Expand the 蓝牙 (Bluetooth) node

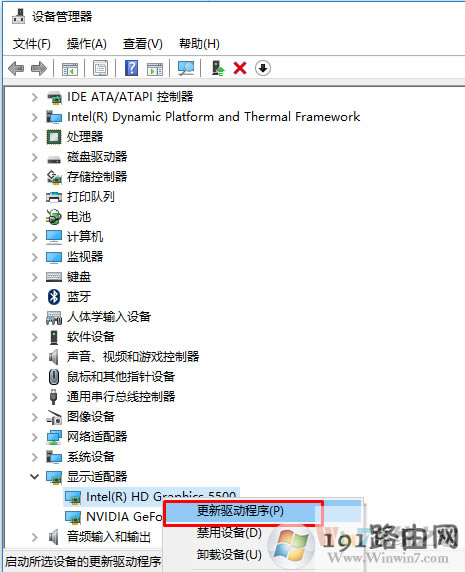point(34,297)
